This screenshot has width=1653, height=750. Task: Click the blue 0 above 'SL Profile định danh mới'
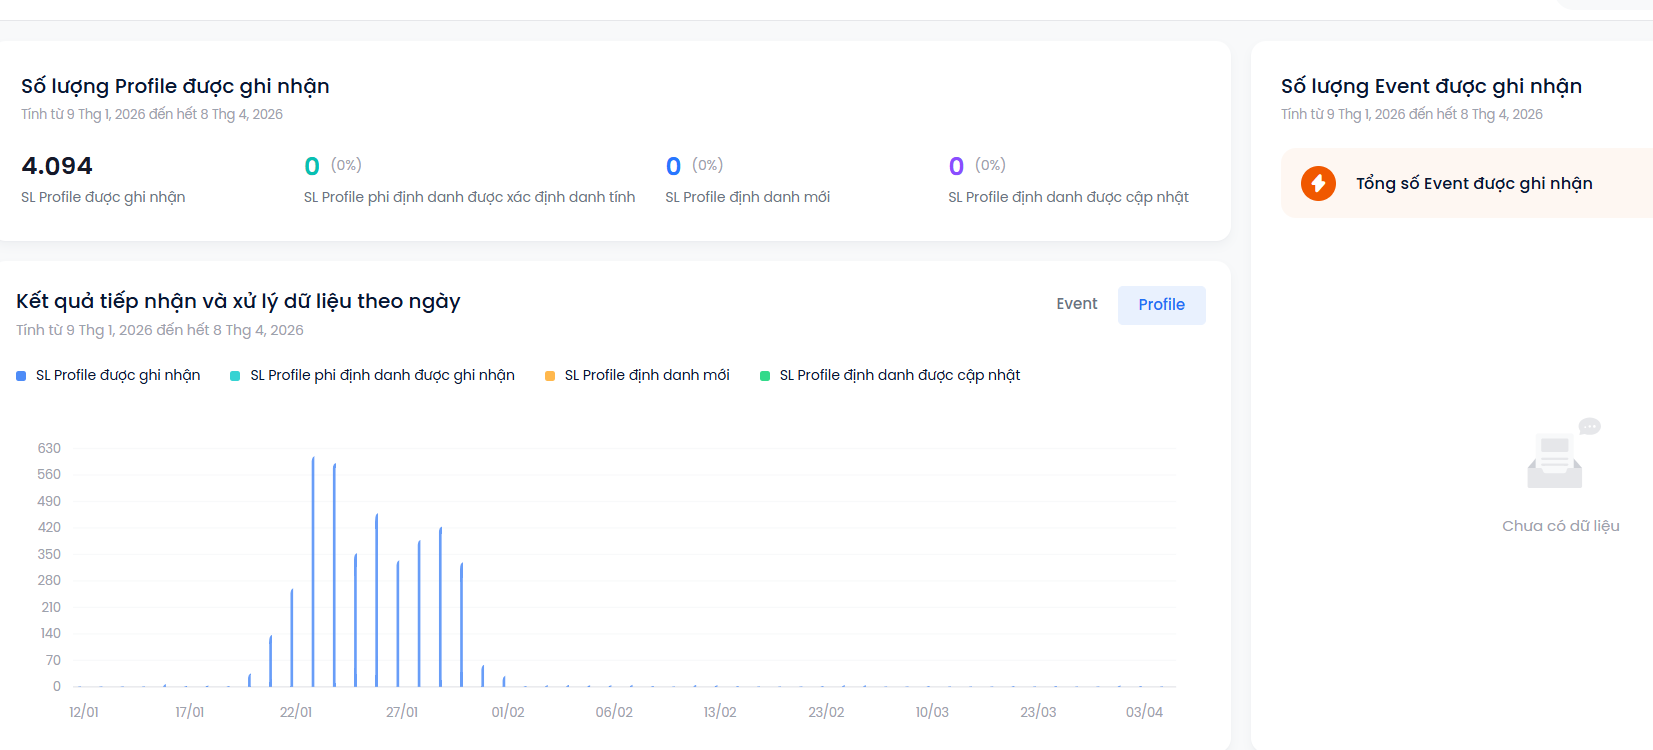(x=673, y=167)
